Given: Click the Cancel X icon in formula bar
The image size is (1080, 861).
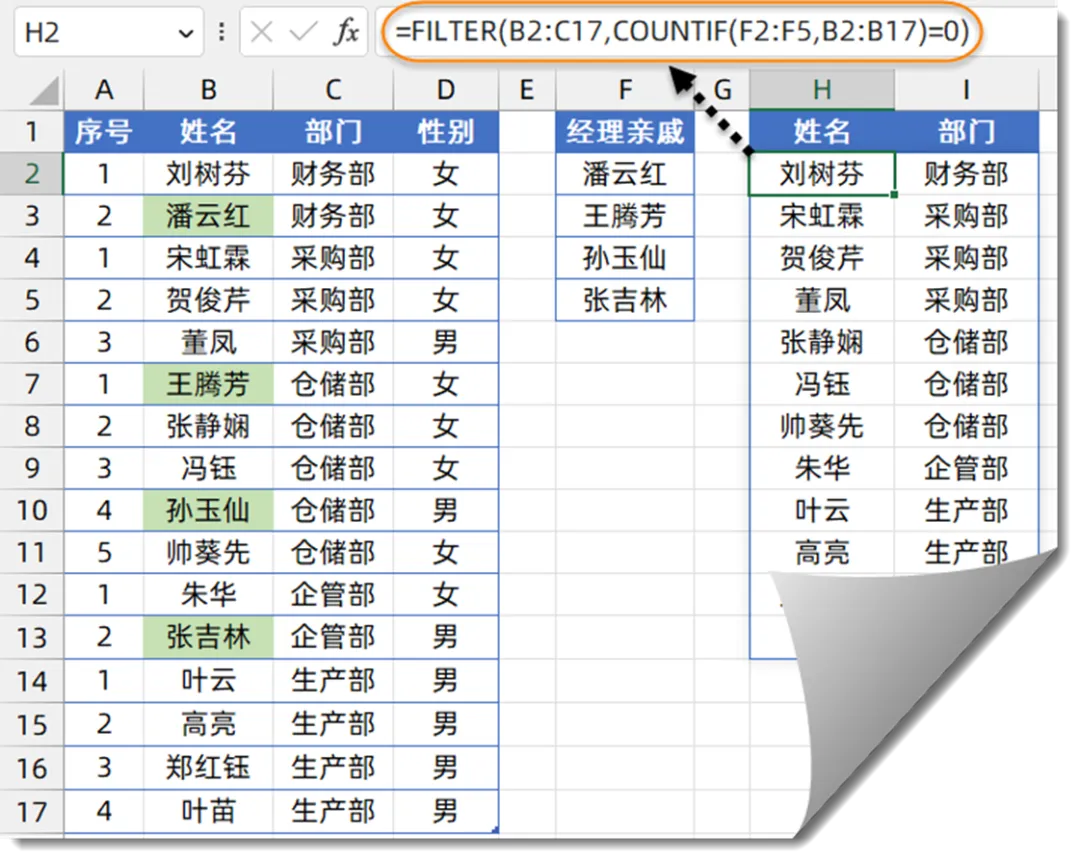Looking at the screenshot, I should (262, 33).
